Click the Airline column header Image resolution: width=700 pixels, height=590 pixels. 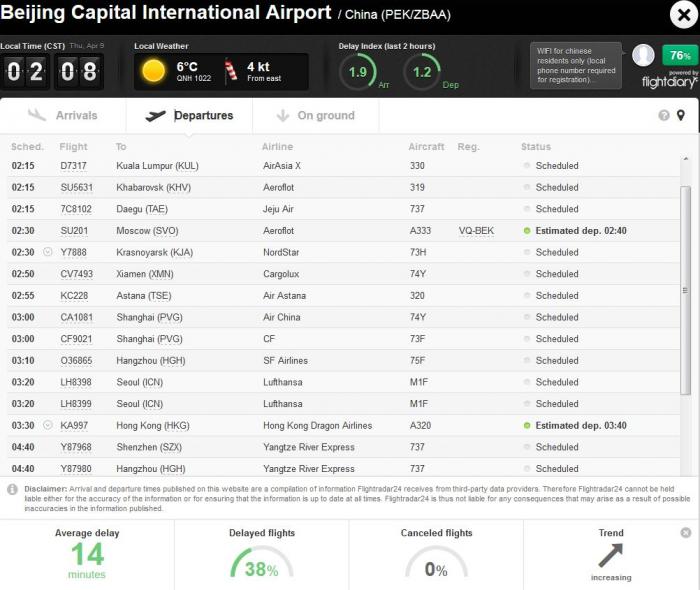[277, 146]
